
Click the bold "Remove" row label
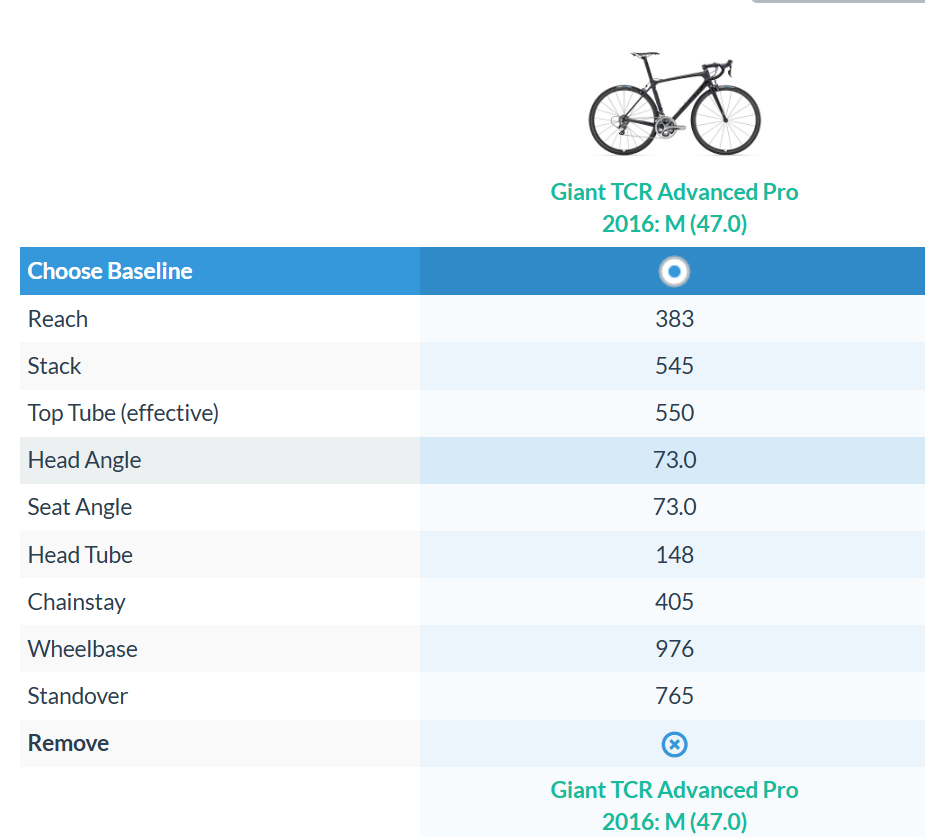click(68, 743)
